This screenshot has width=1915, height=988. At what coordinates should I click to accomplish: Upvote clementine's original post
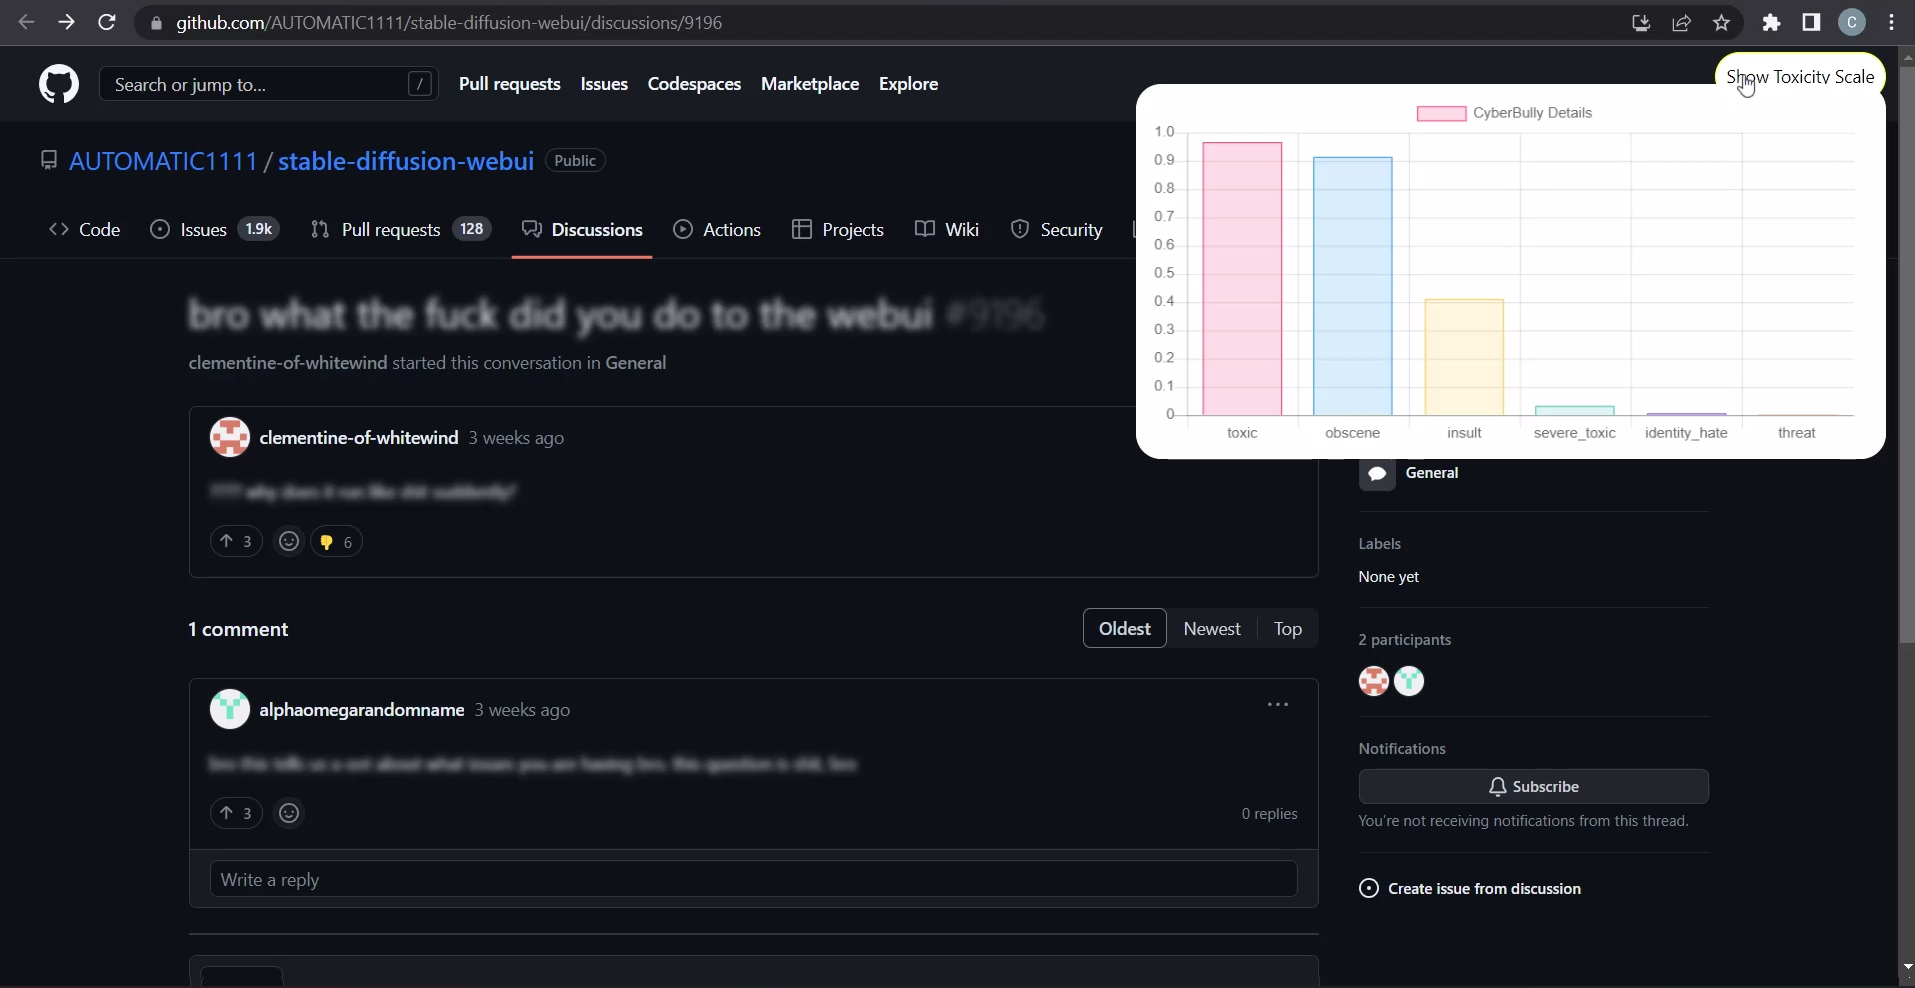(x=236, y=541)
